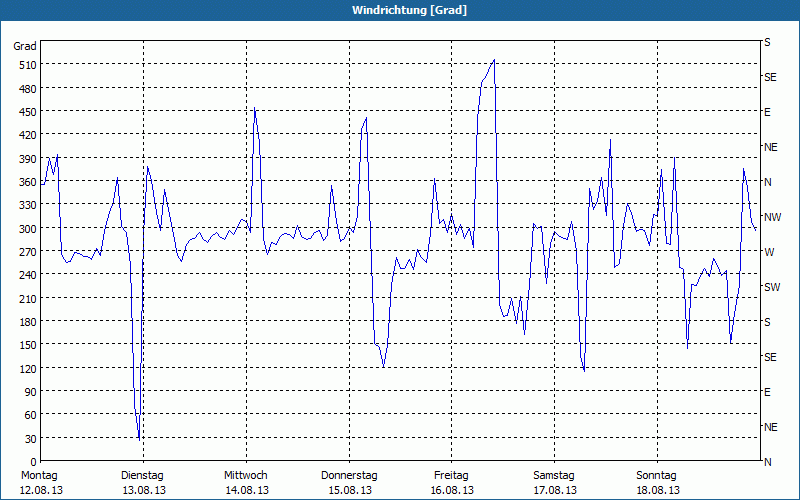The image size is (800, 500).
Task: Click the compass E label level with 90
Action: click(x=767, y=392)
